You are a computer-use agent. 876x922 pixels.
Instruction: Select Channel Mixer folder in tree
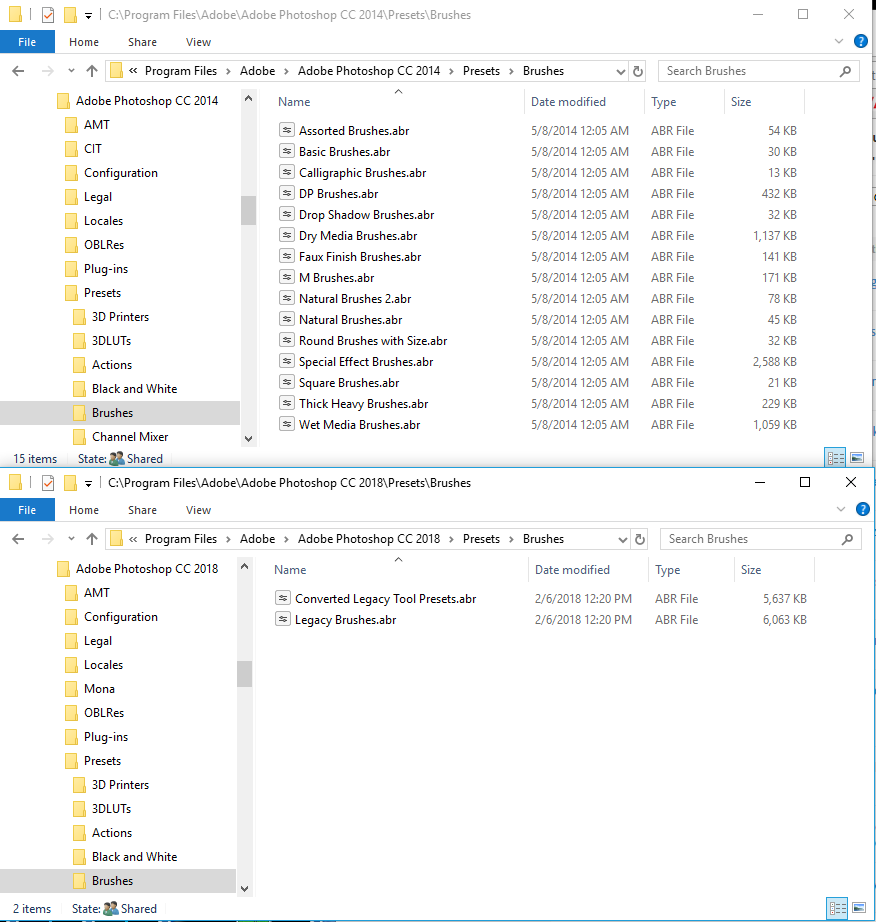point(130,437)
